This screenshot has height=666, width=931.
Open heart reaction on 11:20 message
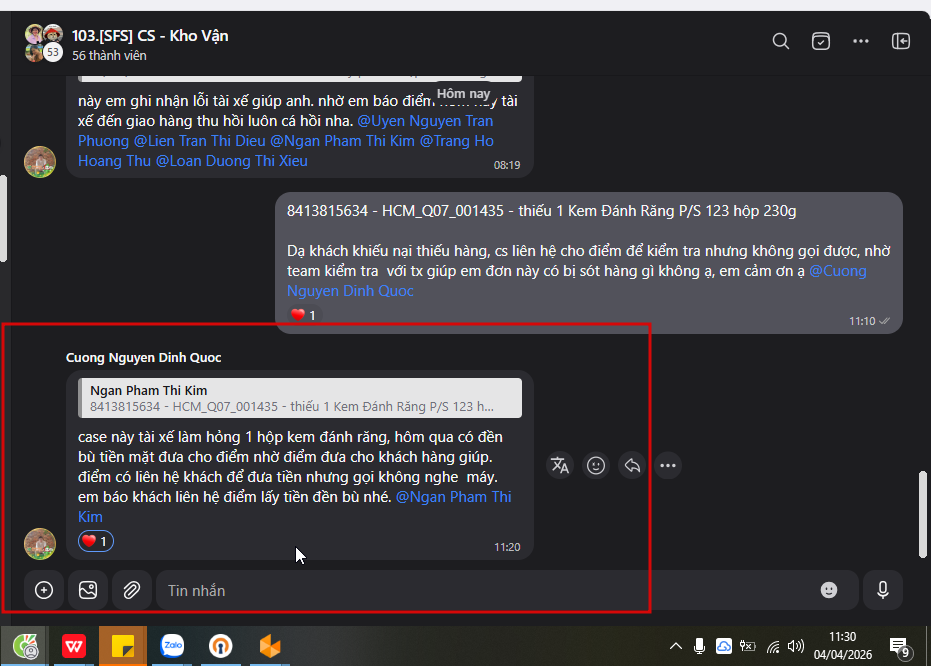pyautogui.click(x=96, y=541)
